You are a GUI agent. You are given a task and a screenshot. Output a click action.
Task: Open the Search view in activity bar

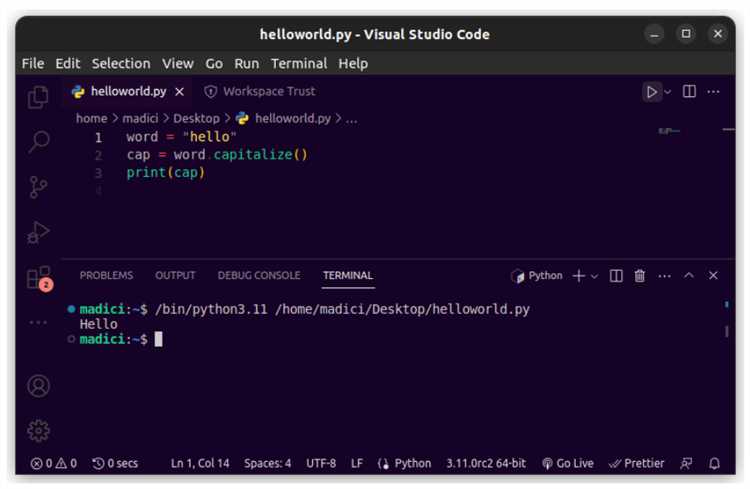[x=38, y=142]
